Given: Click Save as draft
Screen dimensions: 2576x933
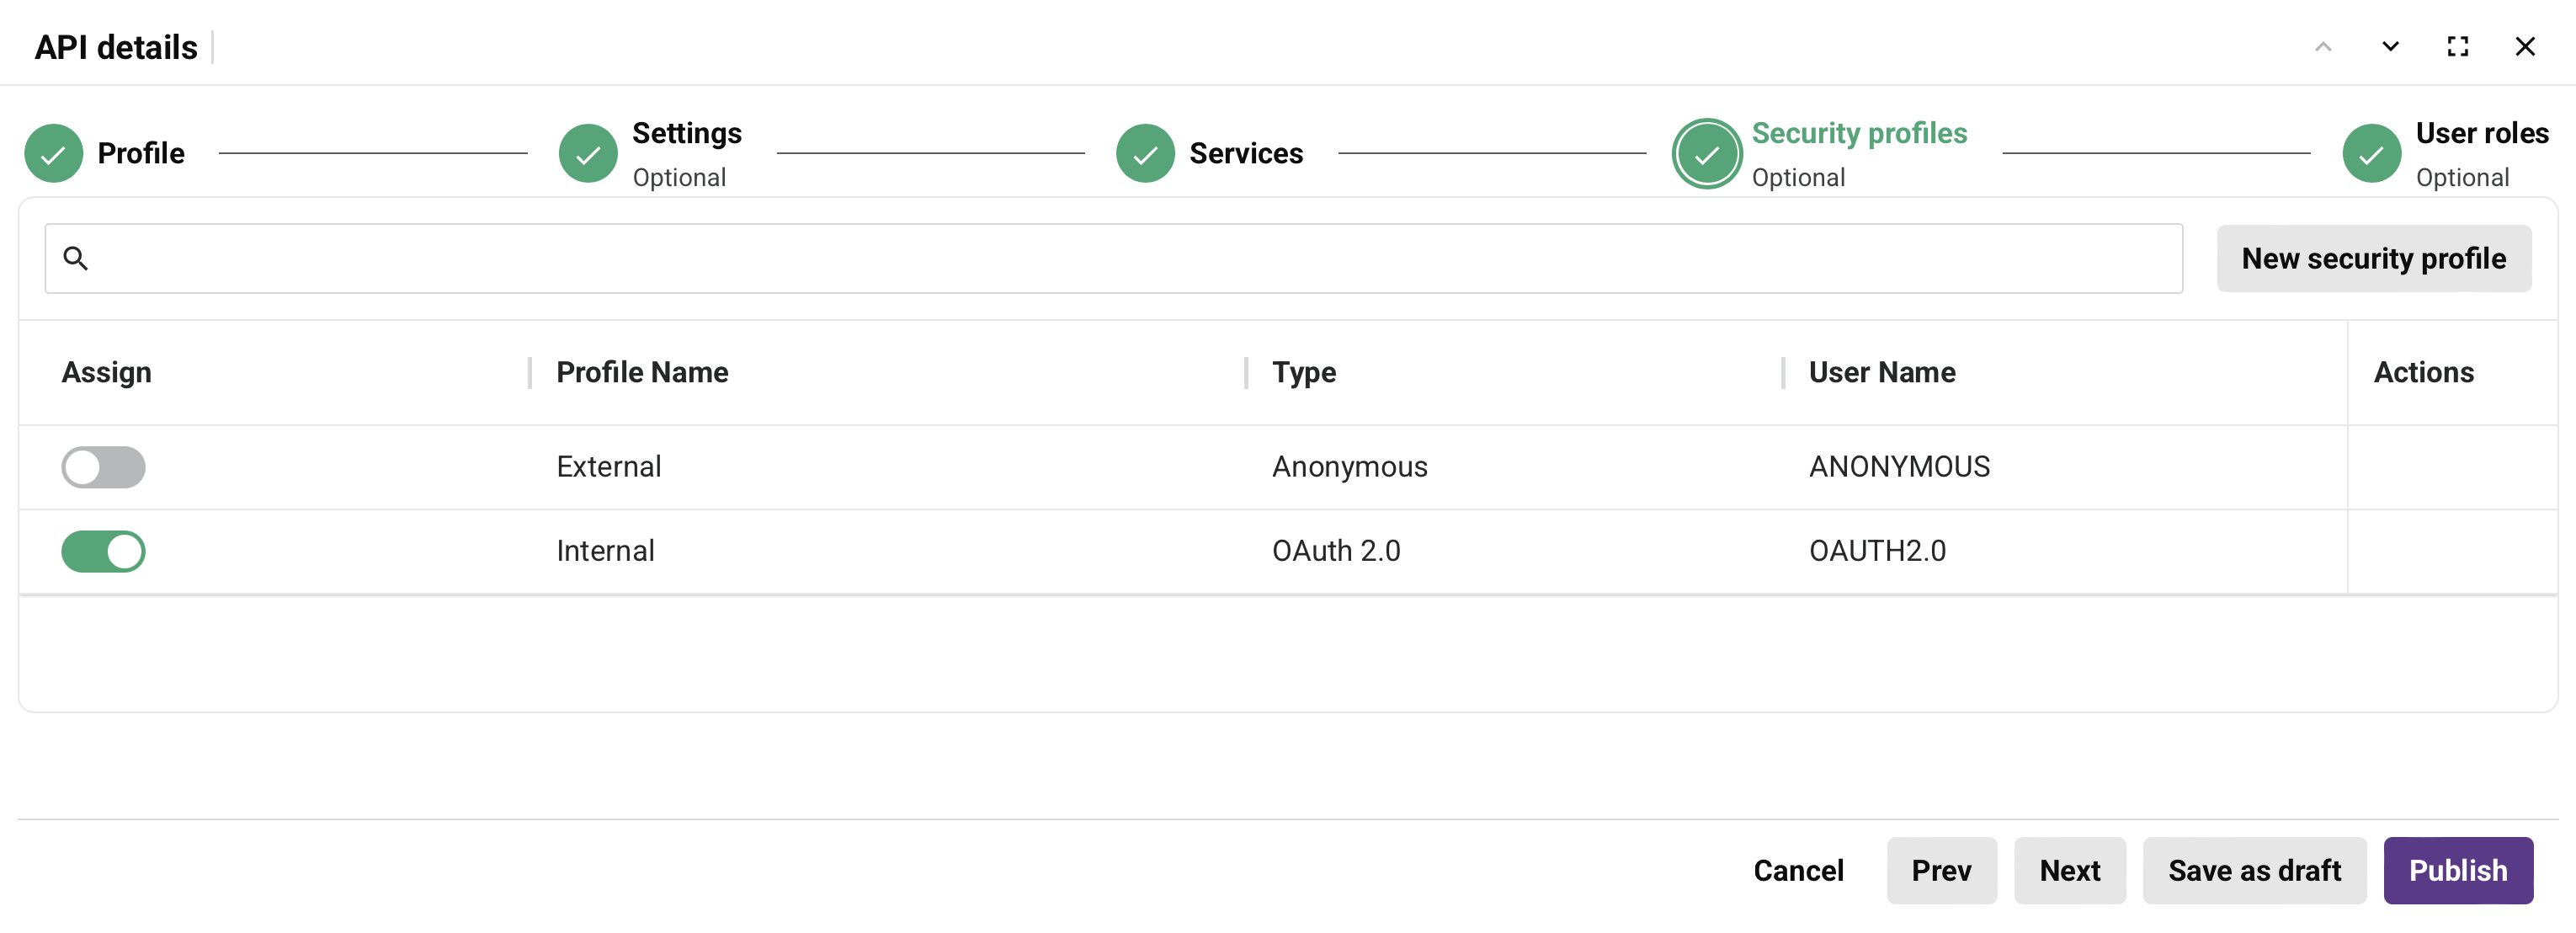Looking at the screenshot, I should (2254, 870).
